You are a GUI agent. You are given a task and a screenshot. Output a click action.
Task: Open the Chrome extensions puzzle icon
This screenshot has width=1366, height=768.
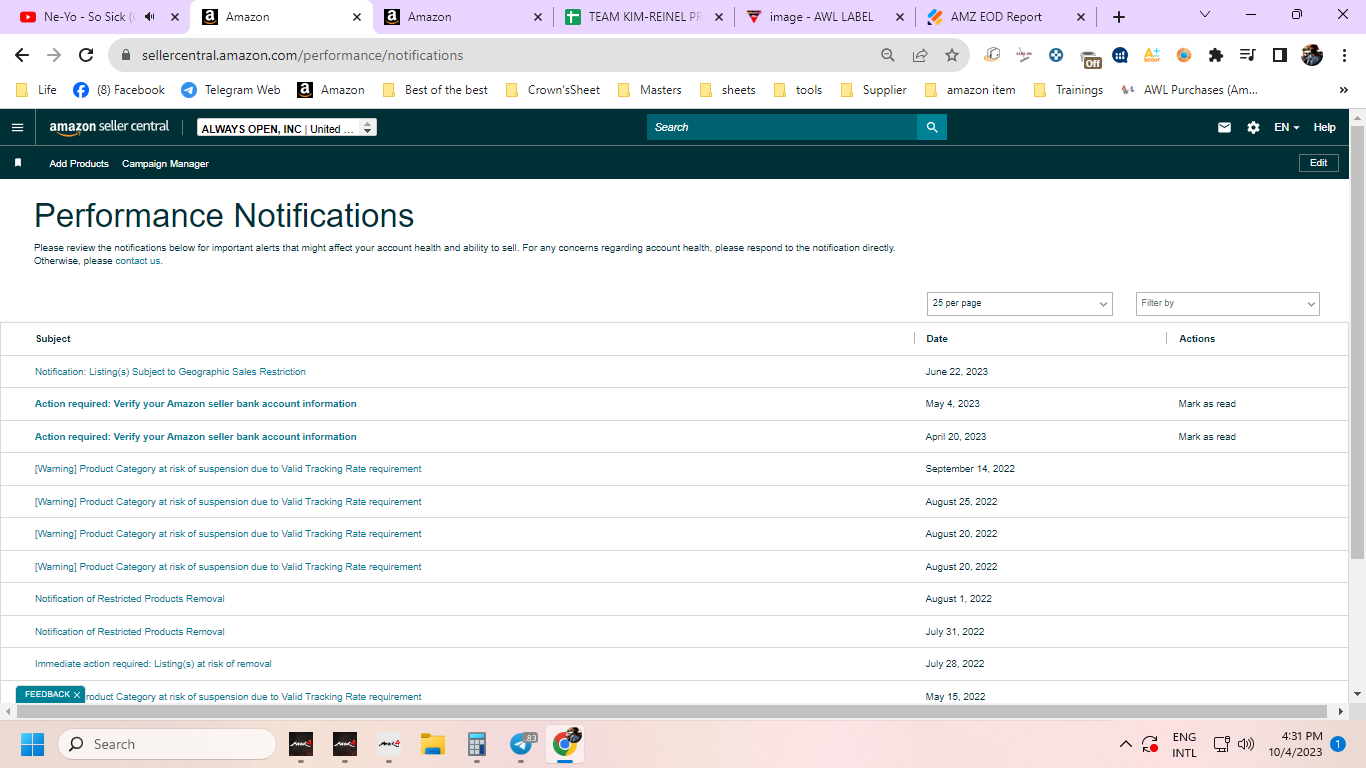click(x=1216, y=55)
